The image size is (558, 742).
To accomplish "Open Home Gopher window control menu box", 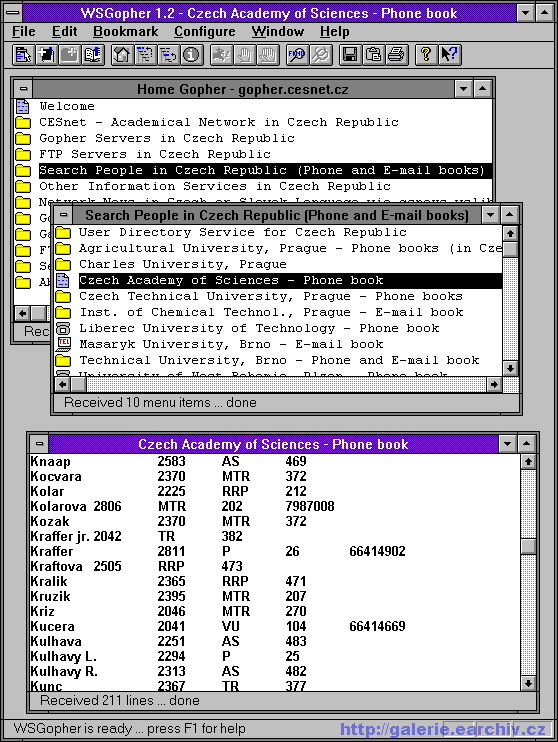I will [x=24, y=88].
